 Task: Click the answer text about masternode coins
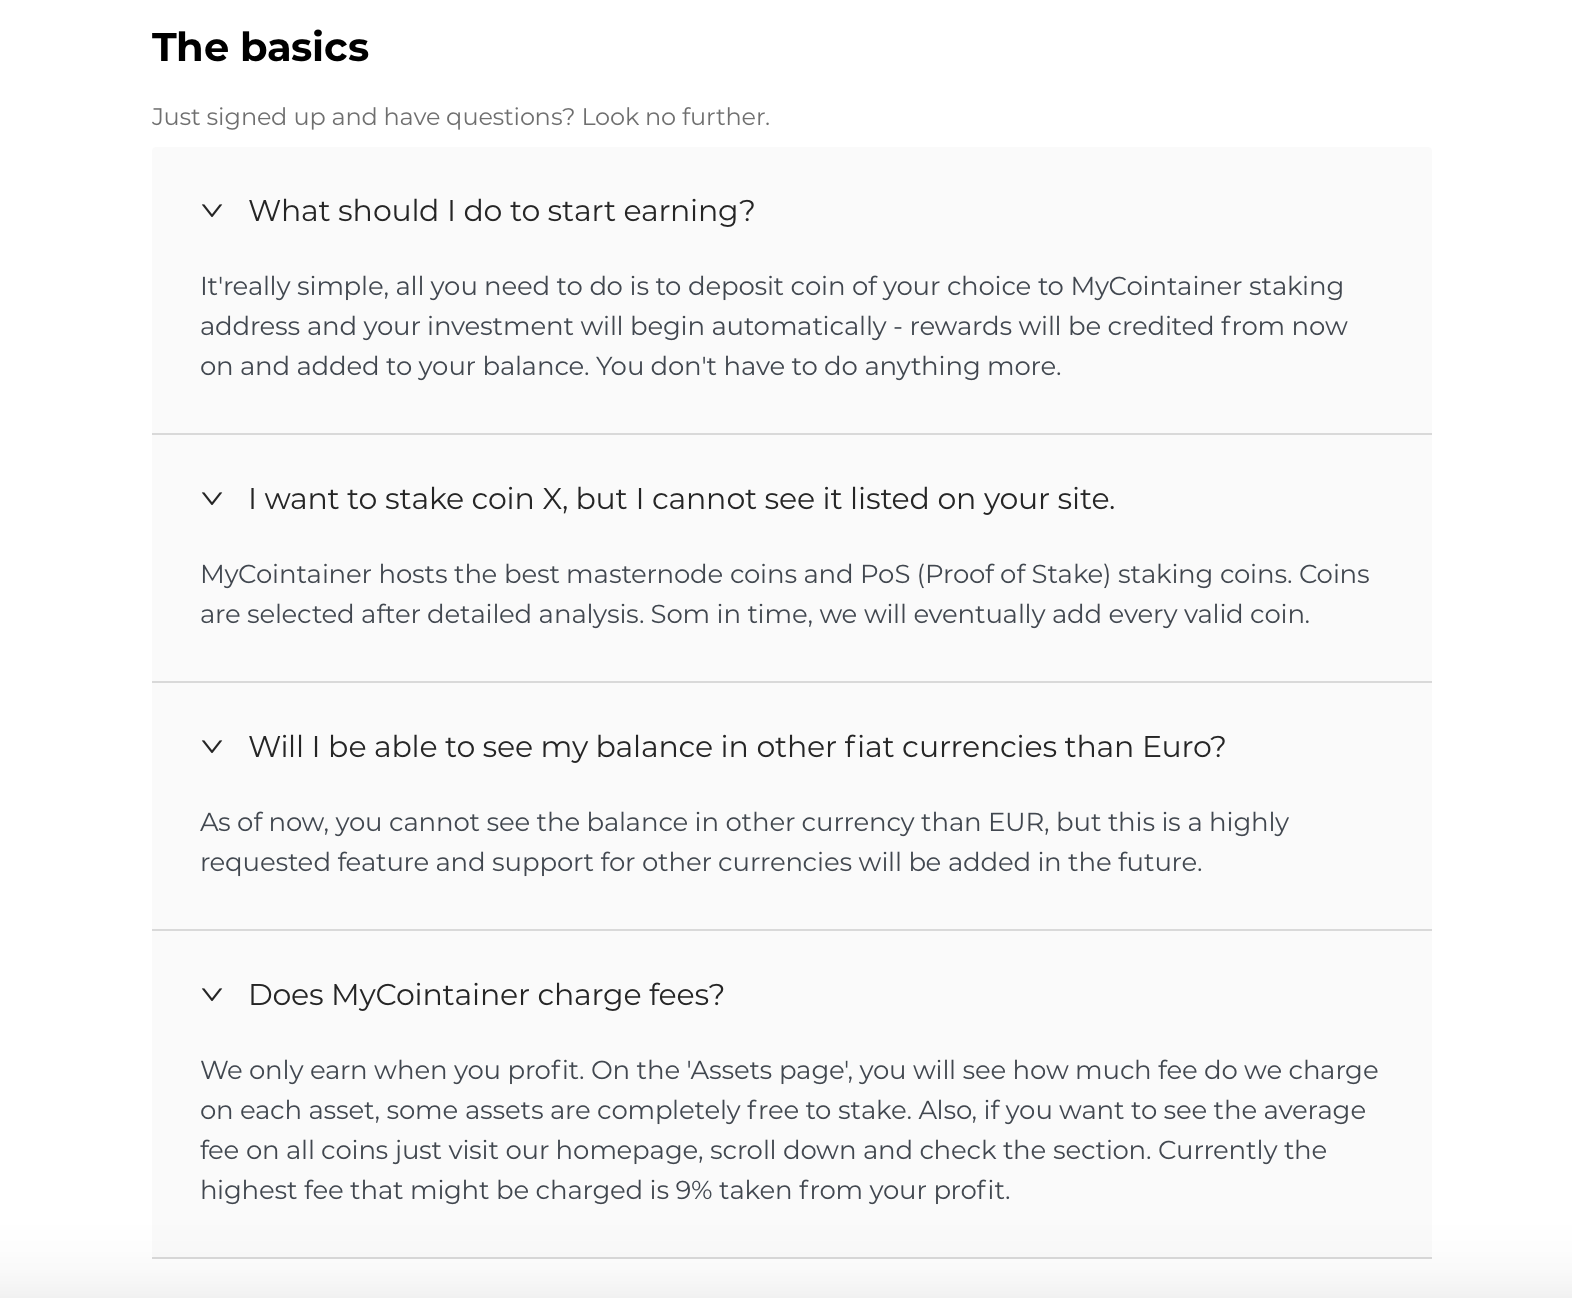(784, 594)
